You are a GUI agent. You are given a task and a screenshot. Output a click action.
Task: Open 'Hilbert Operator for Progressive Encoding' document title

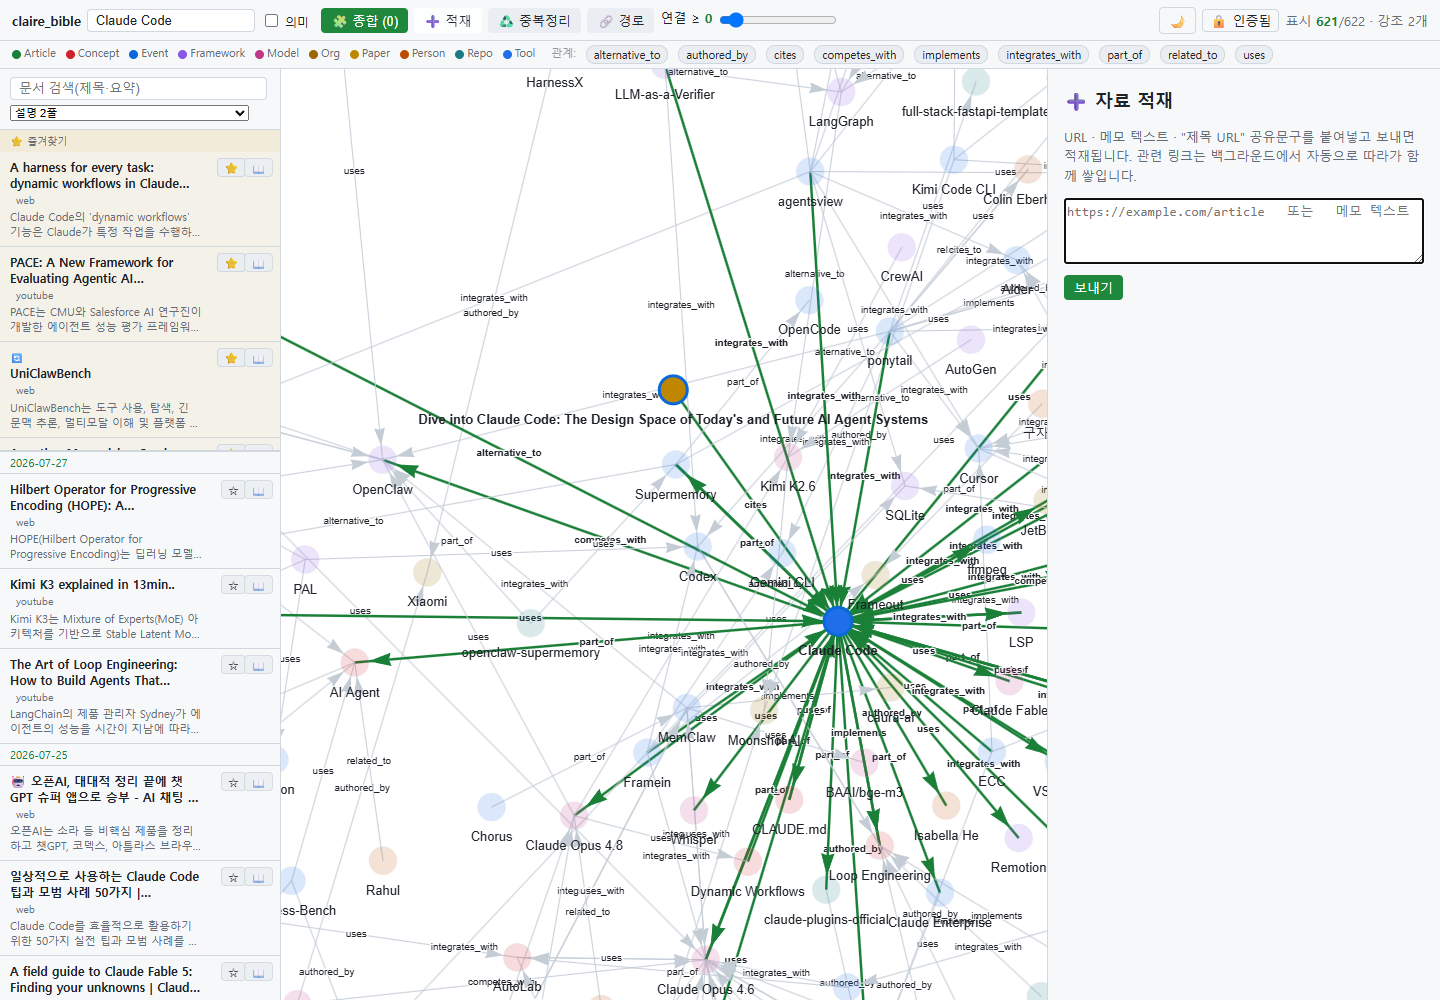pos(103,498)
